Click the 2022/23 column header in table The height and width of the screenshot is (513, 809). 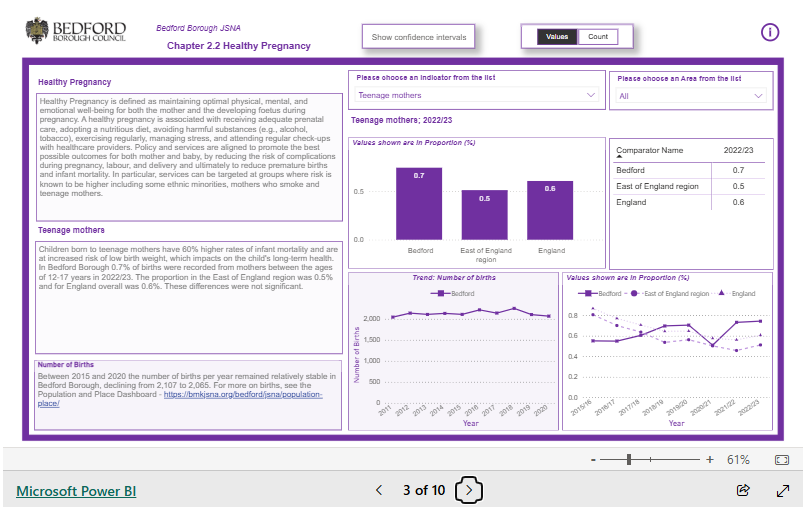click(738, 150)
